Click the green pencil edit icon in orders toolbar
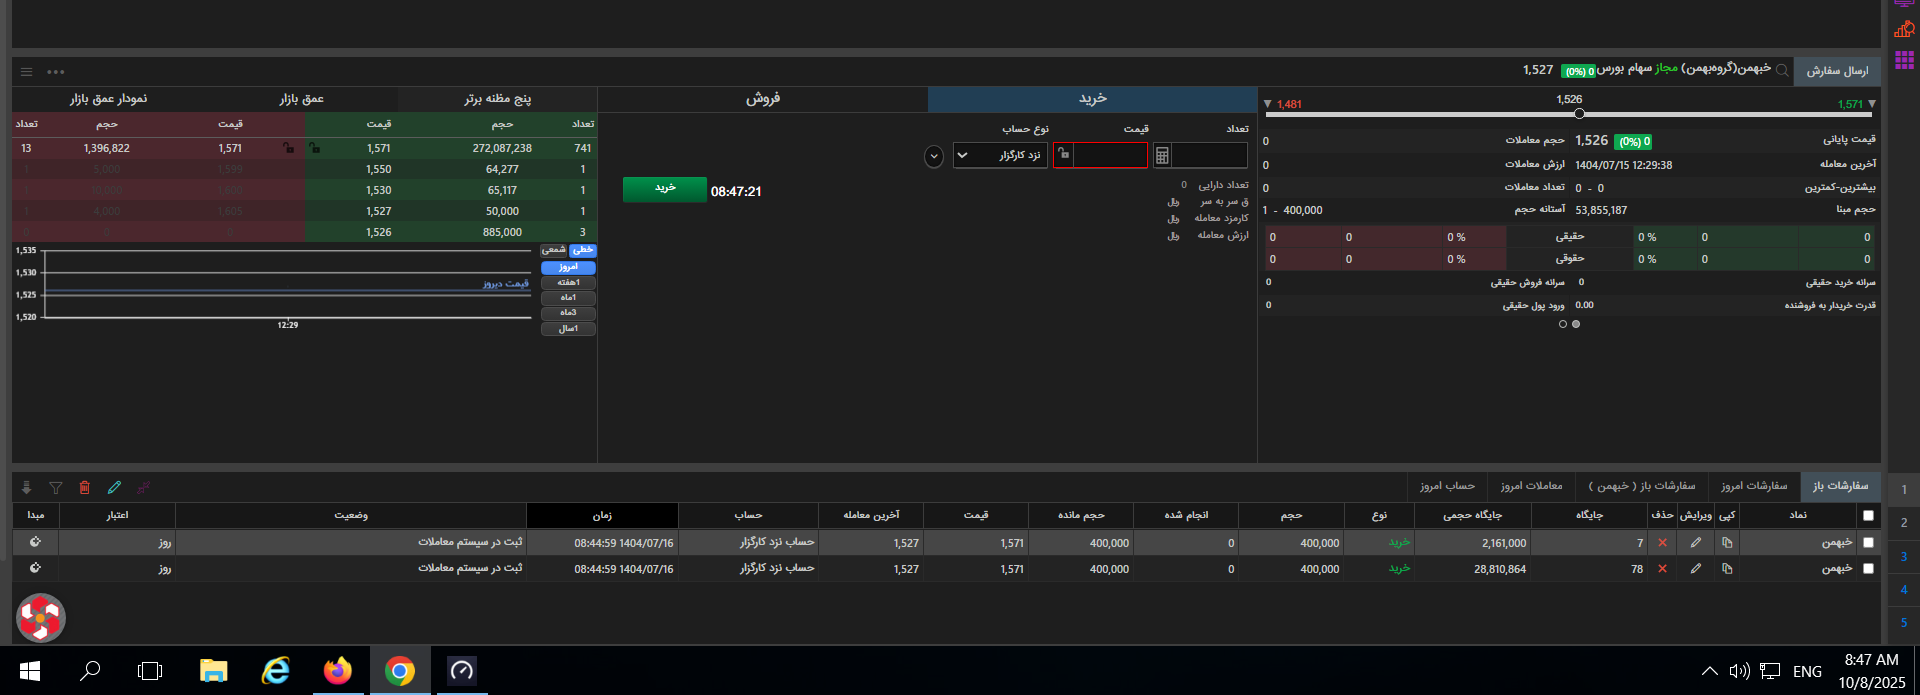 (114, 488)
